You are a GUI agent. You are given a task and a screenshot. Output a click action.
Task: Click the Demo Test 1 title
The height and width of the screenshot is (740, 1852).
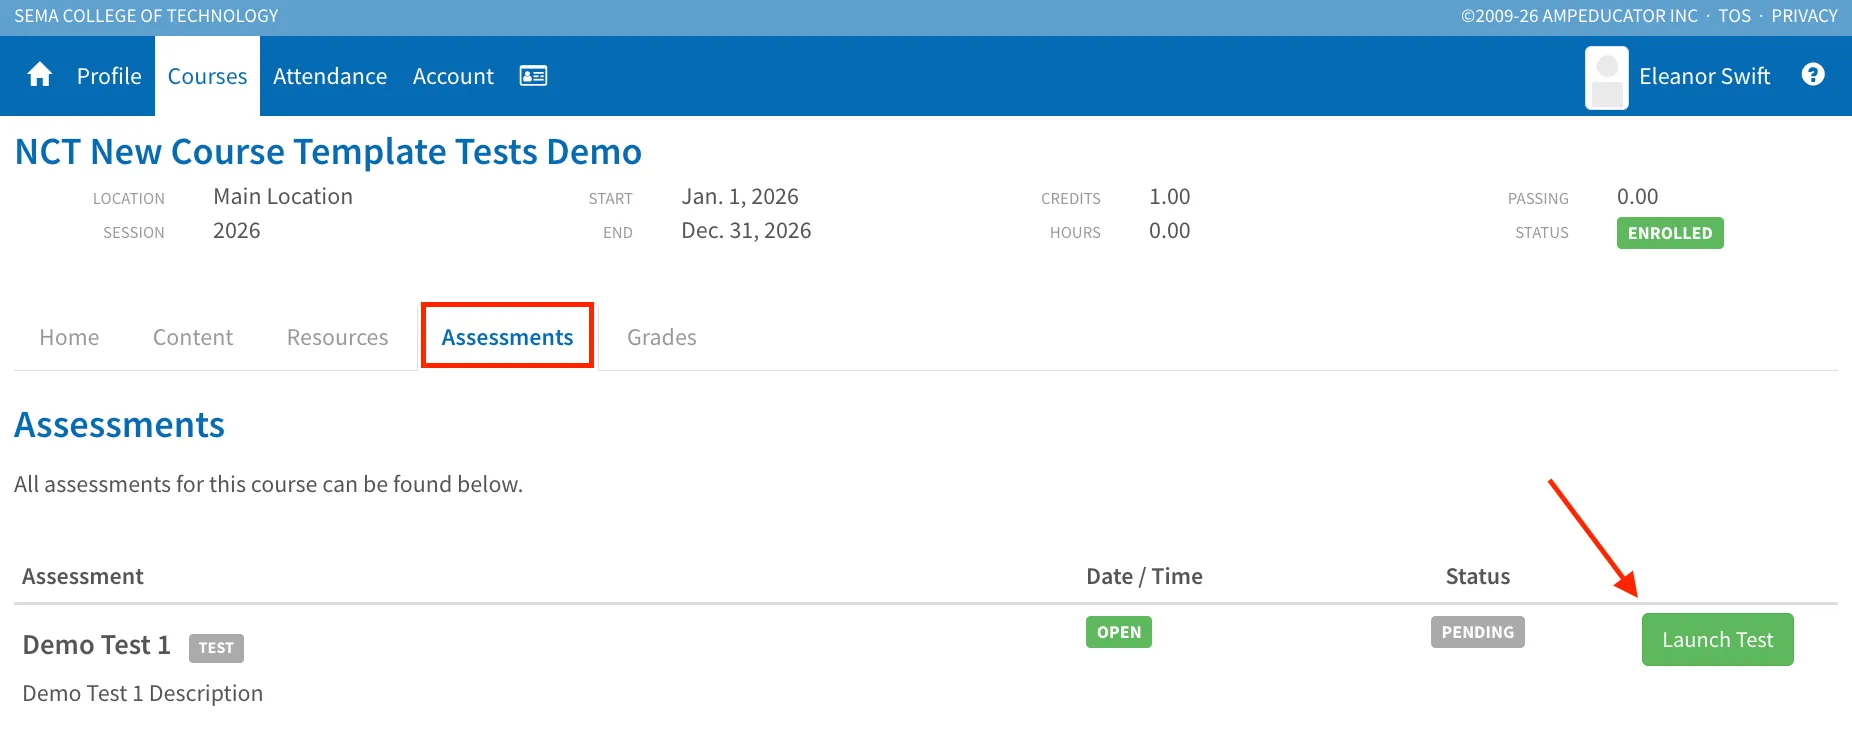click(97, 645)
